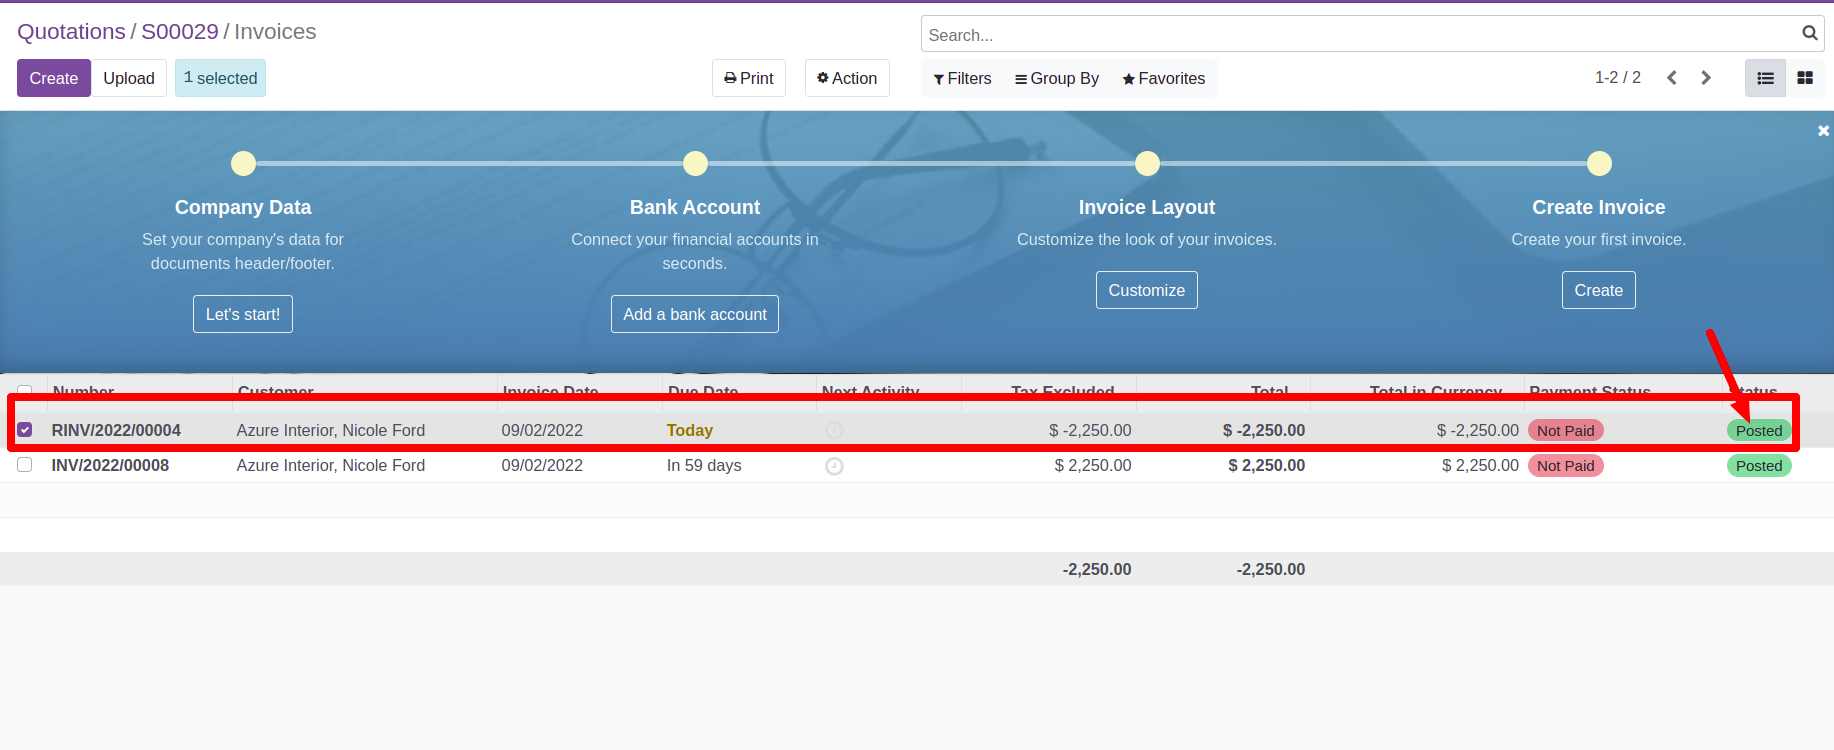
Task: Open the Print dropdown
Action: 749,78
